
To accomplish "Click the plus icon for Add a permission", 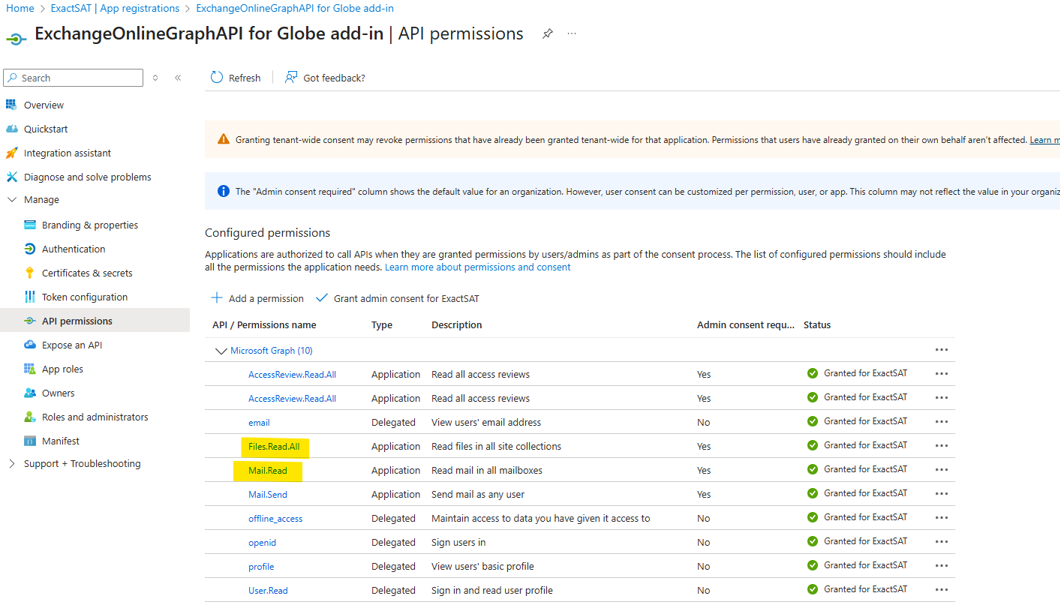I will (216, 298).
